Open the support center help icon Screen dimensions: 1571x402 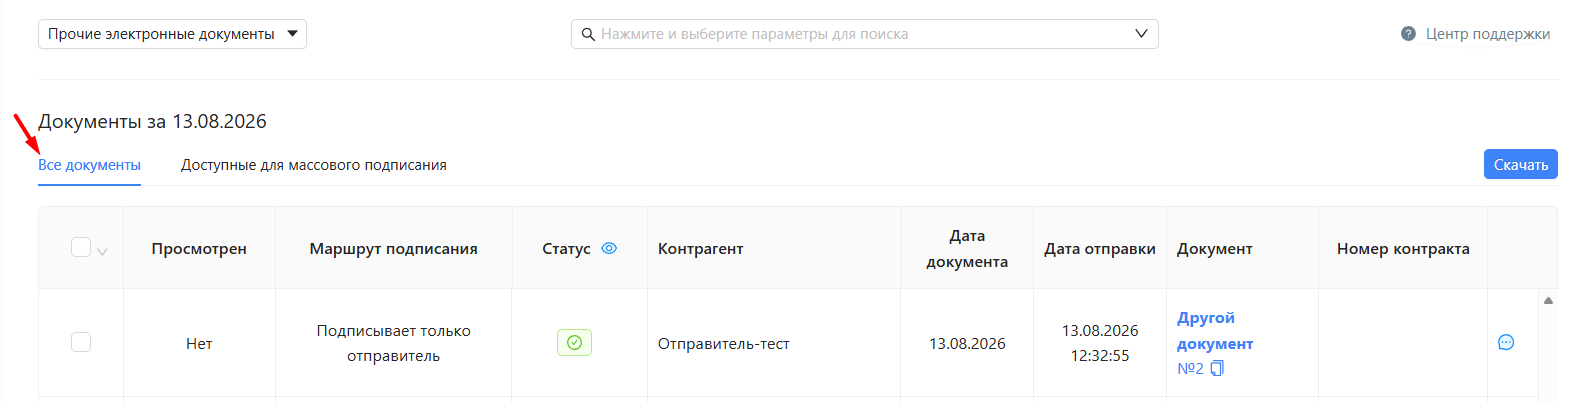(x=1408, y=34)
